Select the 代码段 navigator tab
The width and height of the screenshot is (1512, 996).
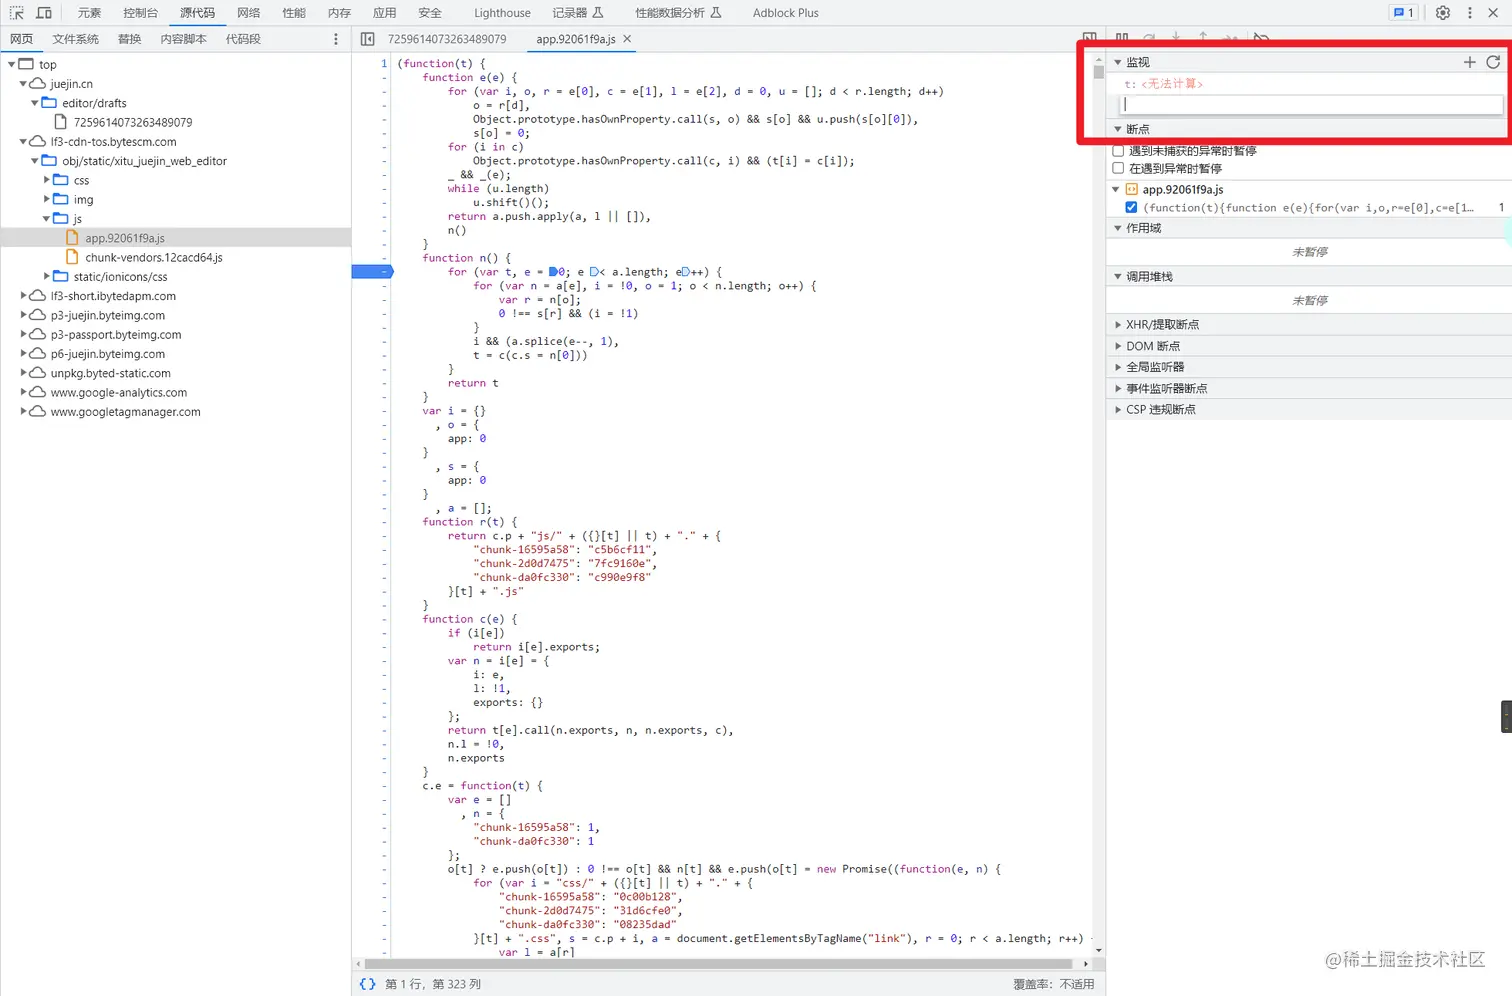click(243, 39)
